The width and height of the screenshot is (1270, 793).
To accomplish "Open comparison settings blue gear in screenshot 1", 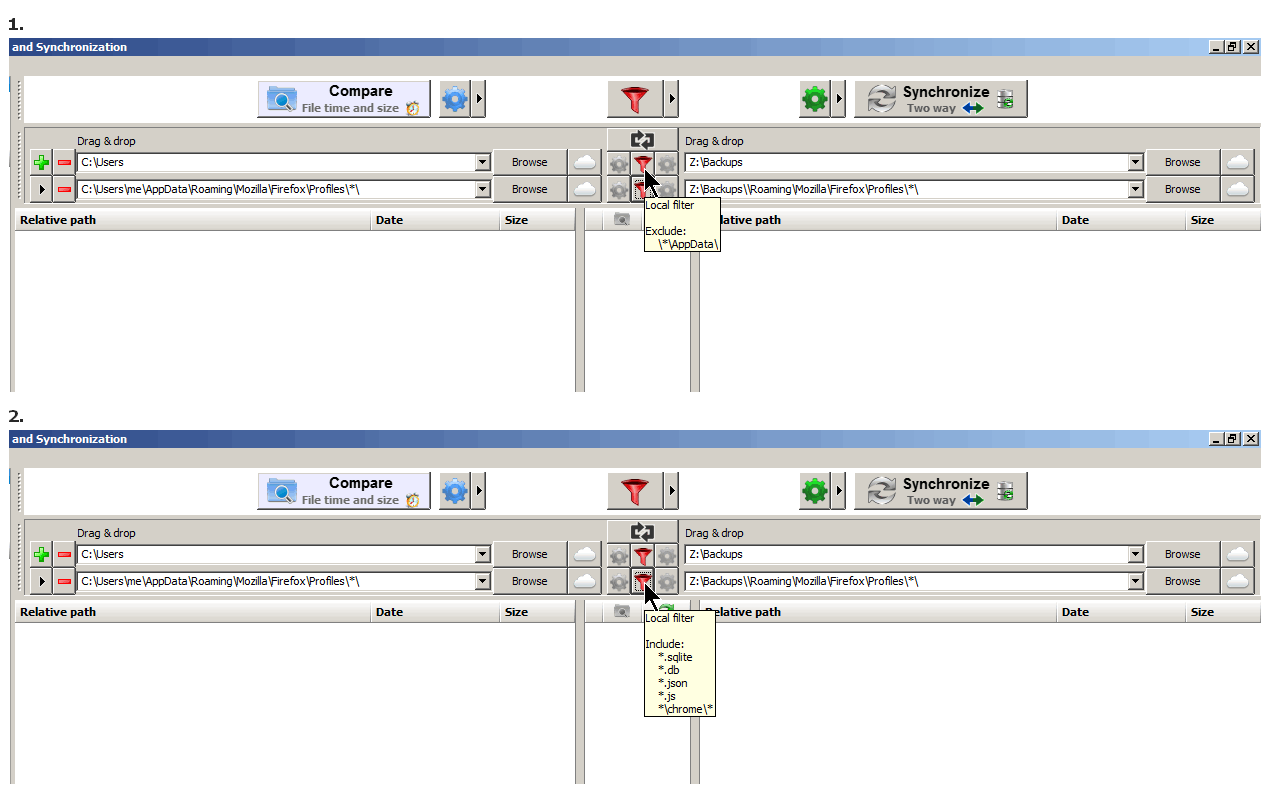I will pyautogui.click(x=455, y=99).
